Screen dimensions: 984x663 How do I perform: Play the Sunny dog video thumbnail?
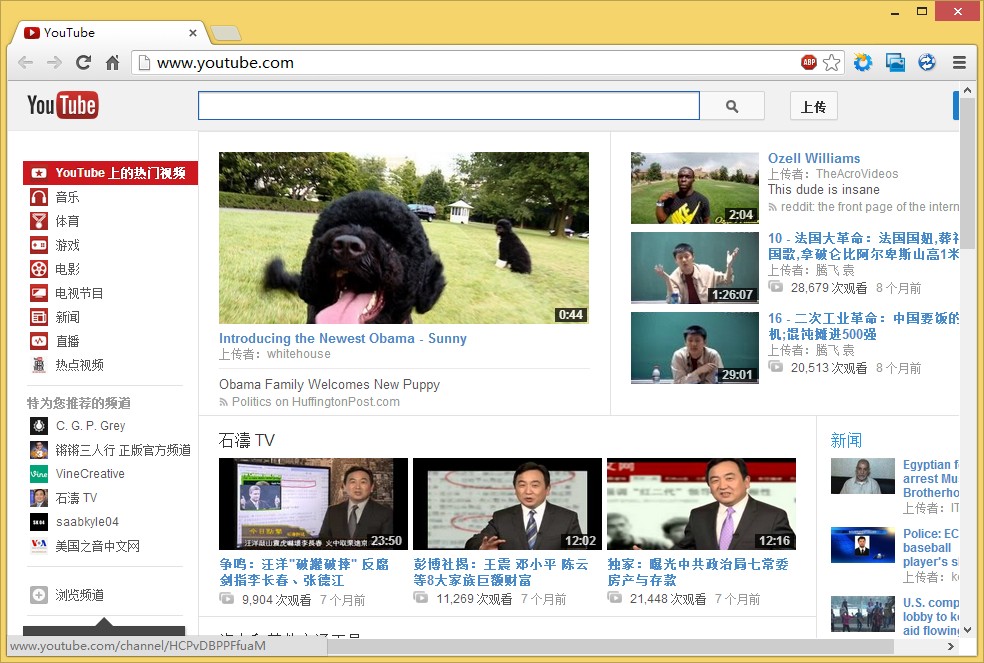coord(404,238)
